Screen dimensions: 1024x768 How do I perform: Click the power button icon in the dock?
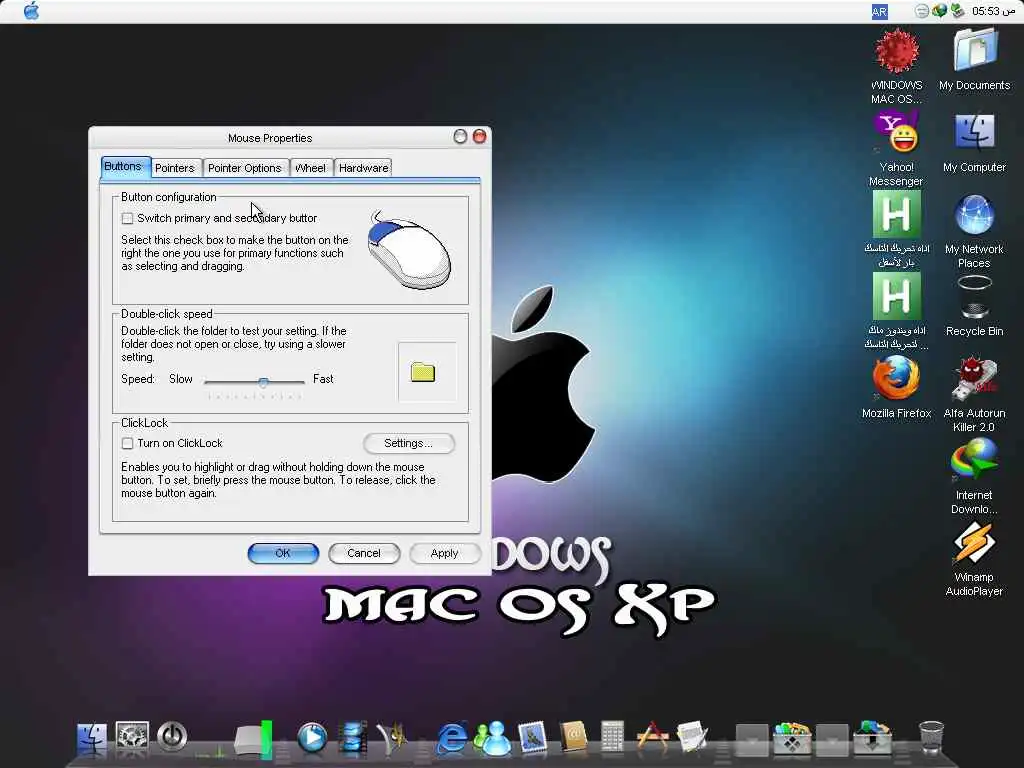coord(172,737)
